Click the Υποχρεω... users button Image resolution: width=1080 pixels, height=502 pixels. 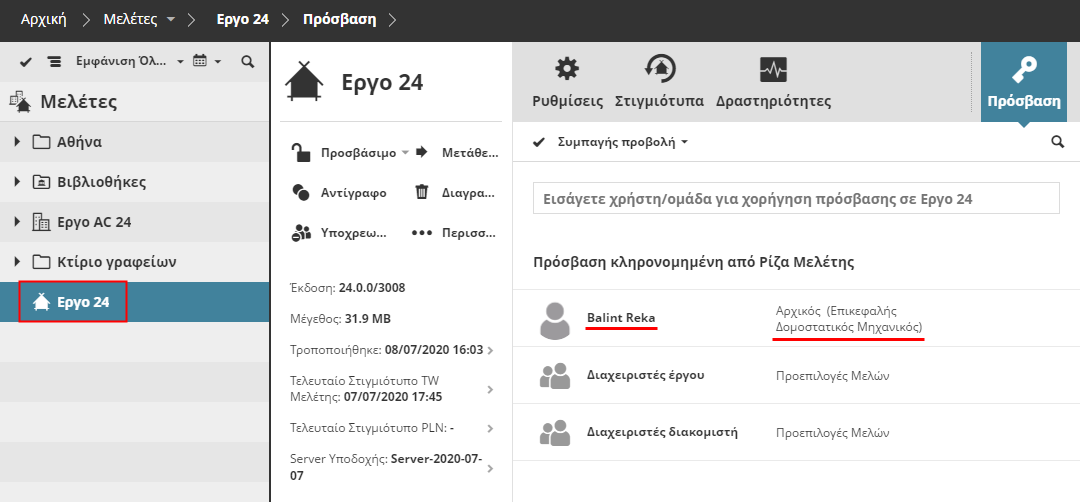339,233
